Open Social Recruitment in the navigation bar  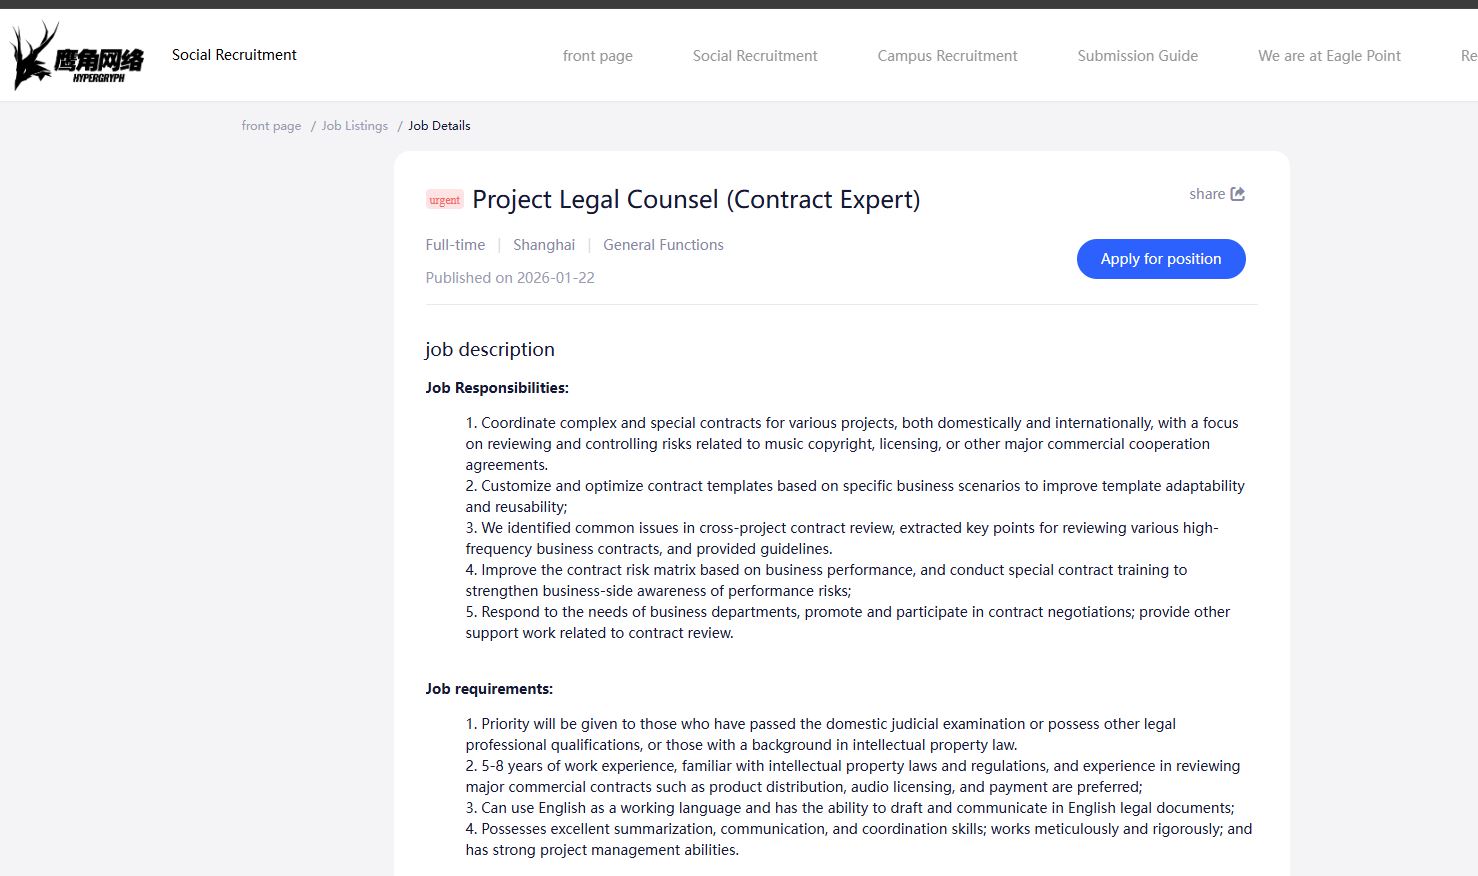(x=755, y=56)
